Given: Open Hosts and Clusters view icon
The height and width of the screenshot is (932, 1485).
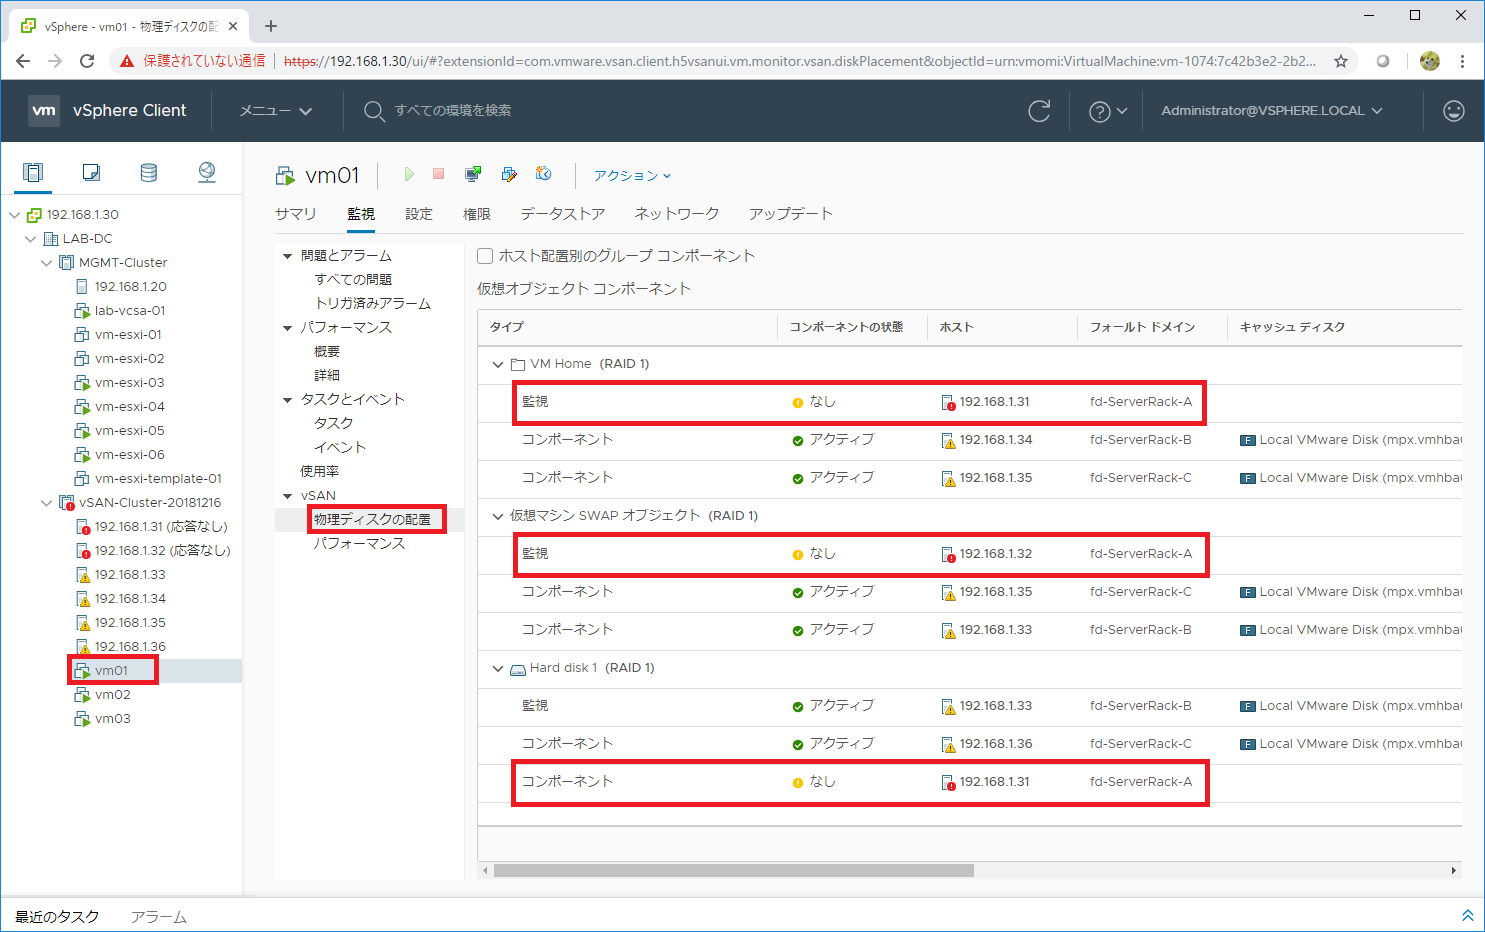Looking at the screenshot, I should pyautogui.click(x=33, y=172).
